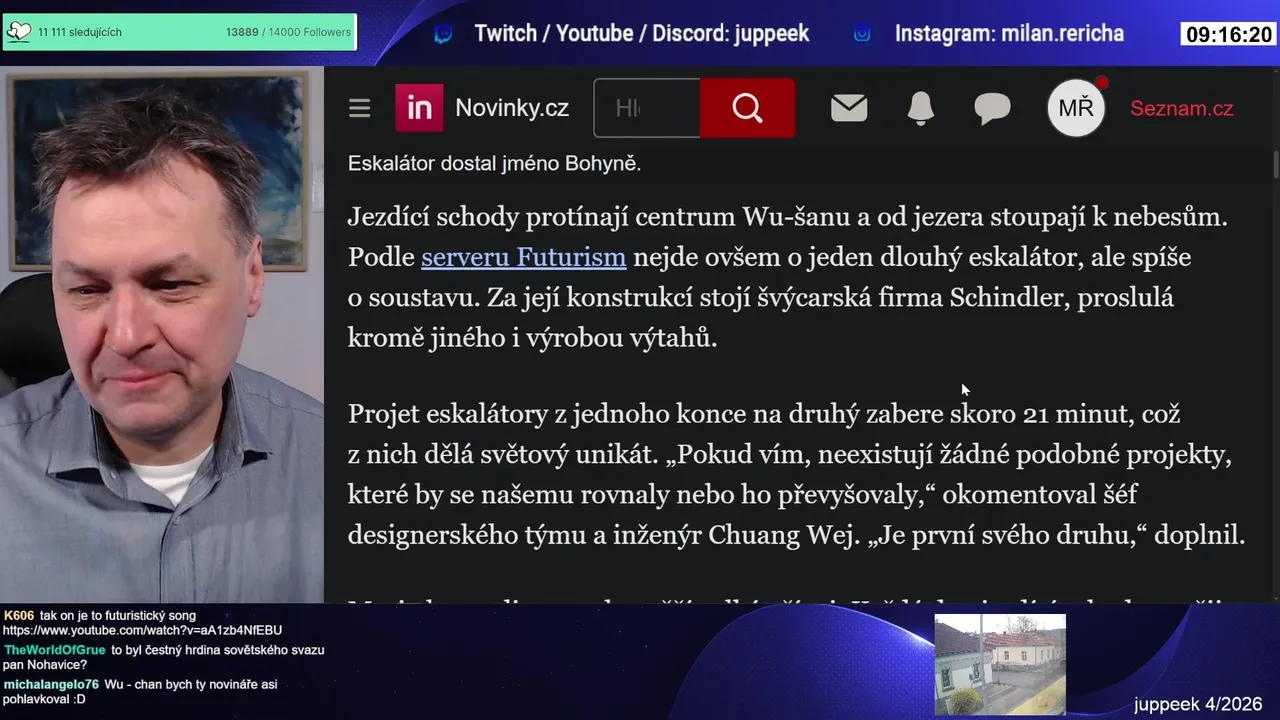
Task: Click 'Instagram: milan.rericha' text
Action: pyautogui.click(x=1009, y=34)
